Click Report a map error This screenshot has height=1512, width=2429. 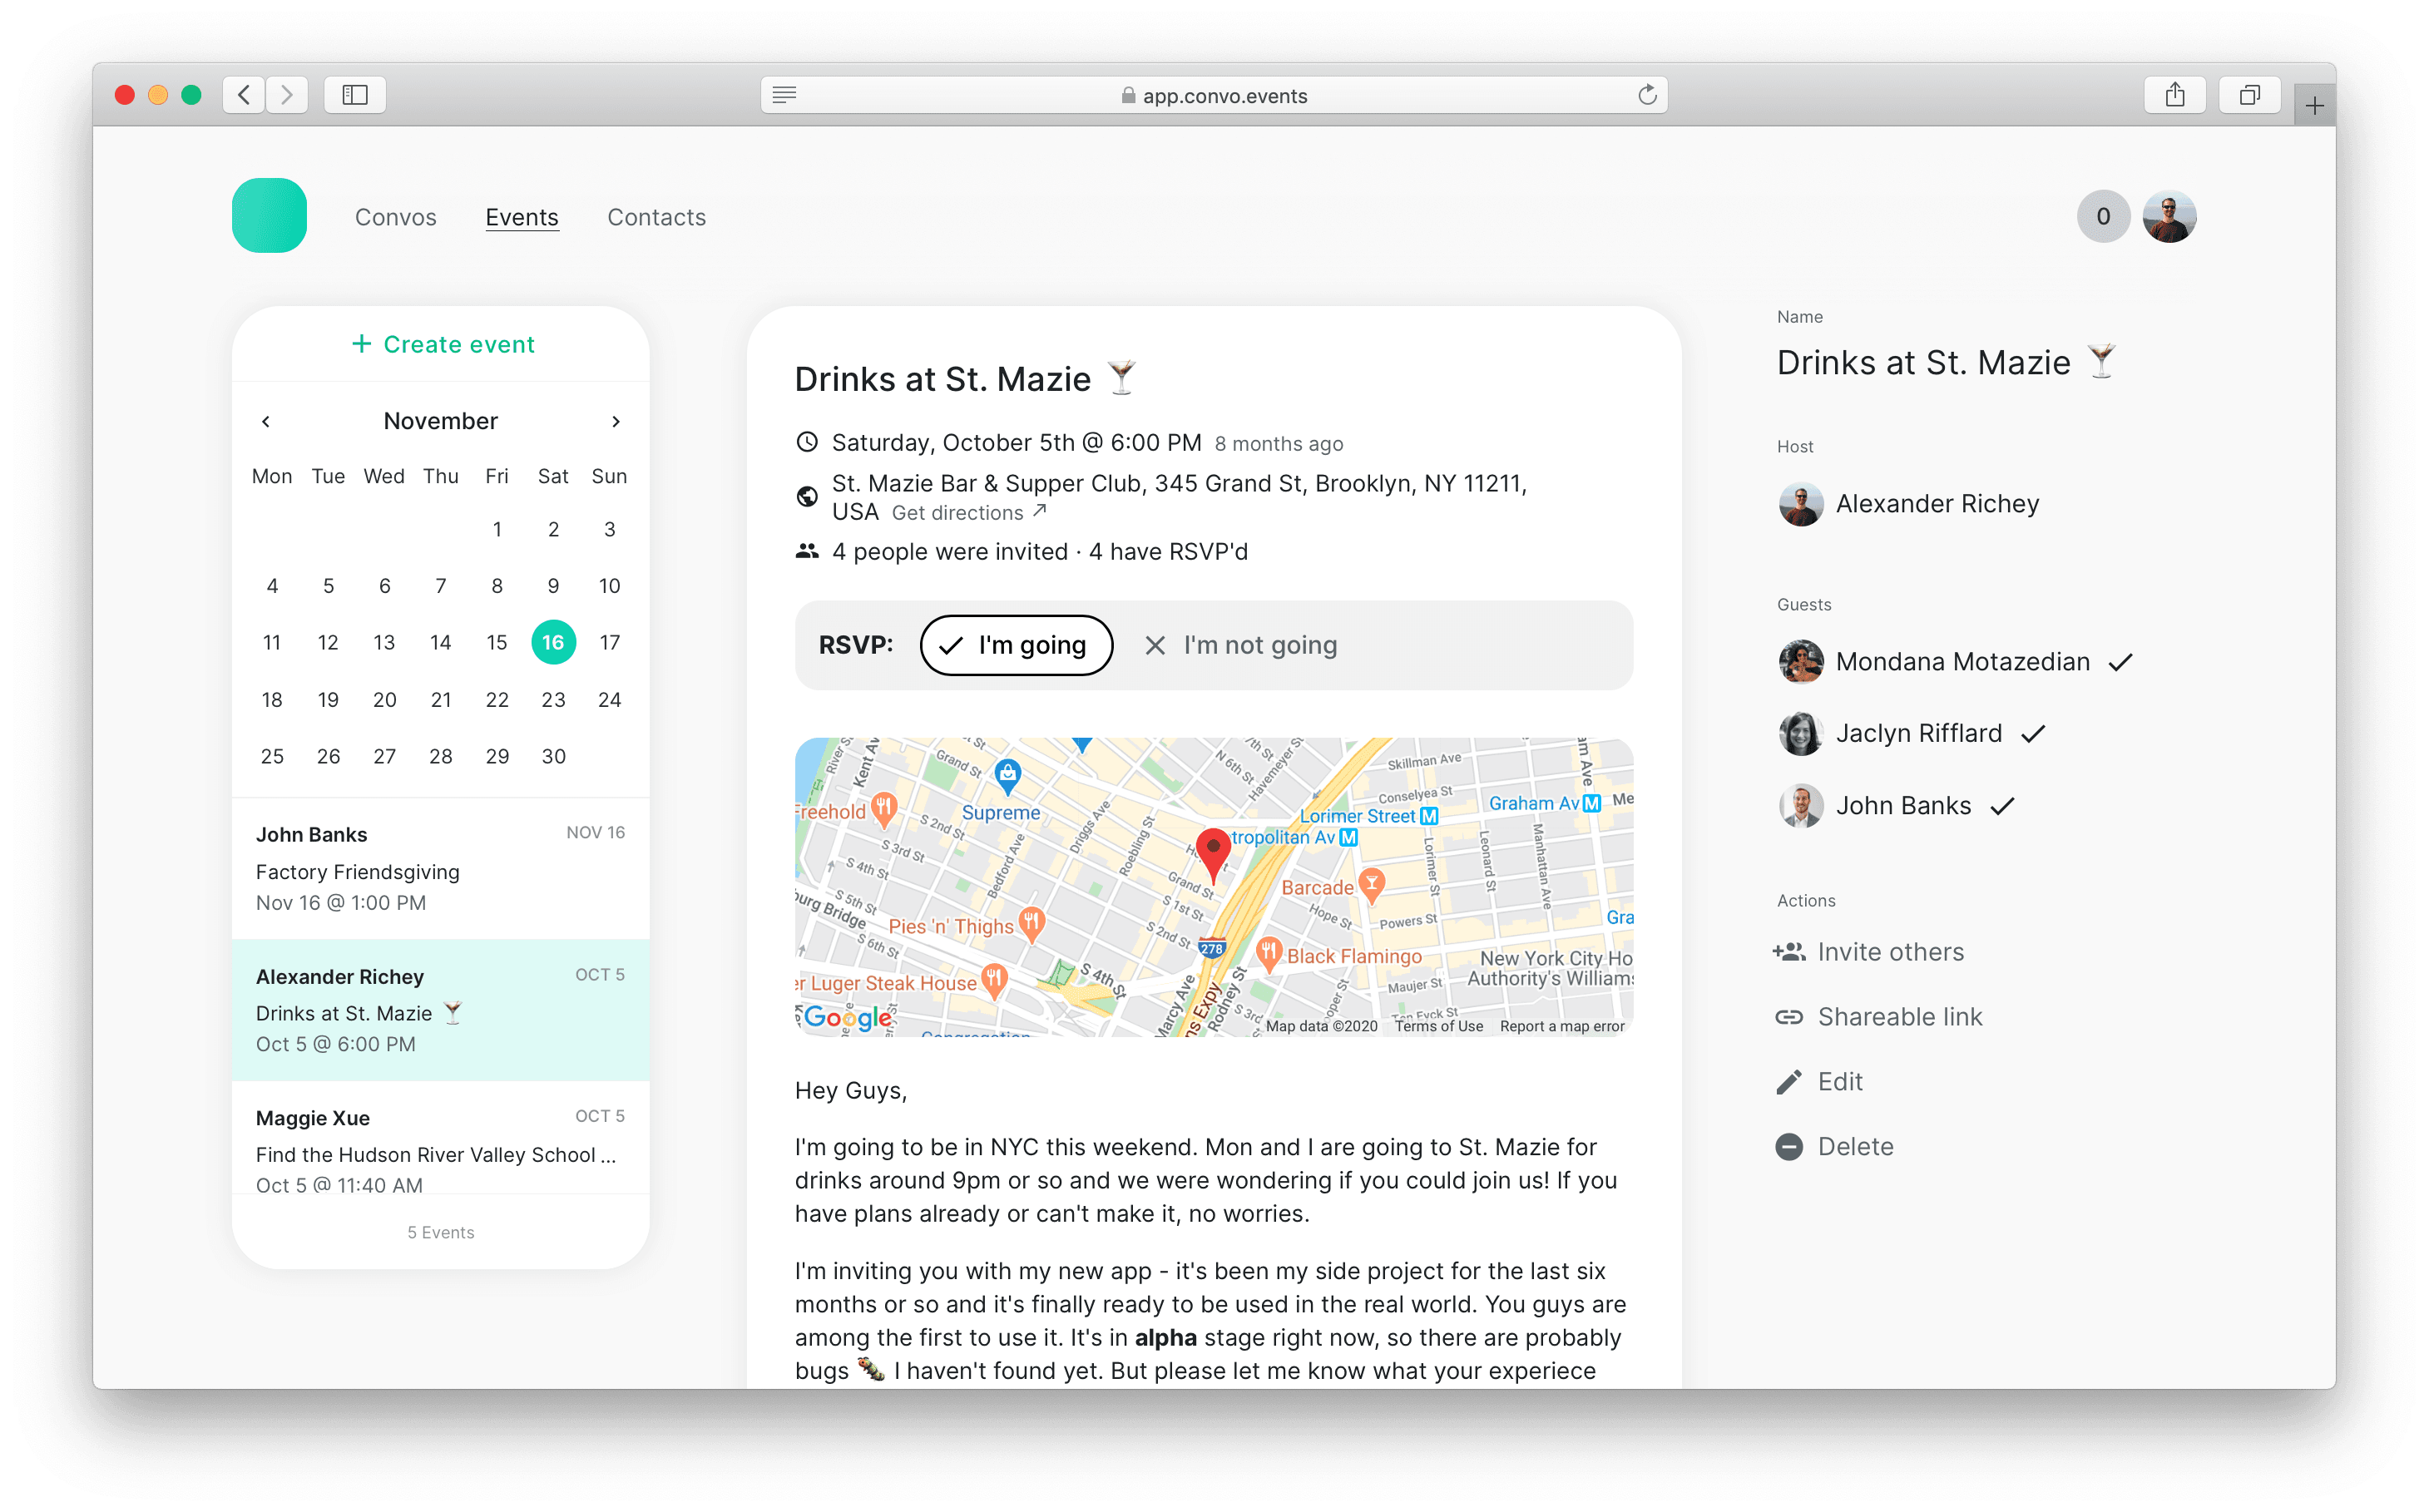[x=1561, y=1026]
